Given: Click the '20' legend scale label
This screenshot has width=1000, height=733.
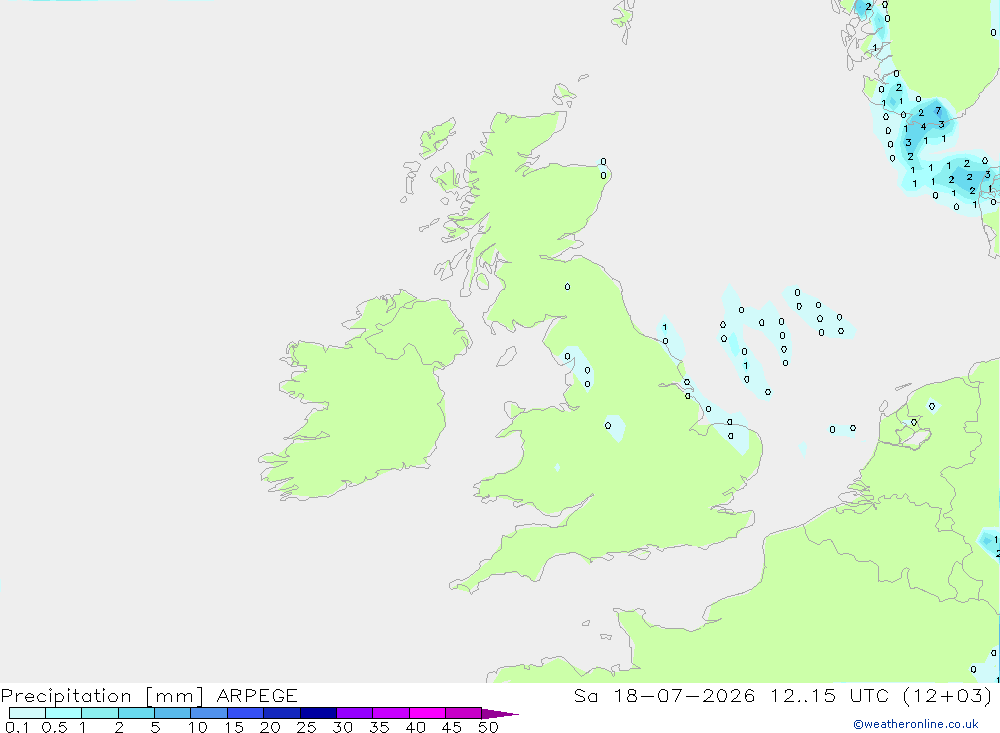Looking at the screenshot, I should (270, 727).
